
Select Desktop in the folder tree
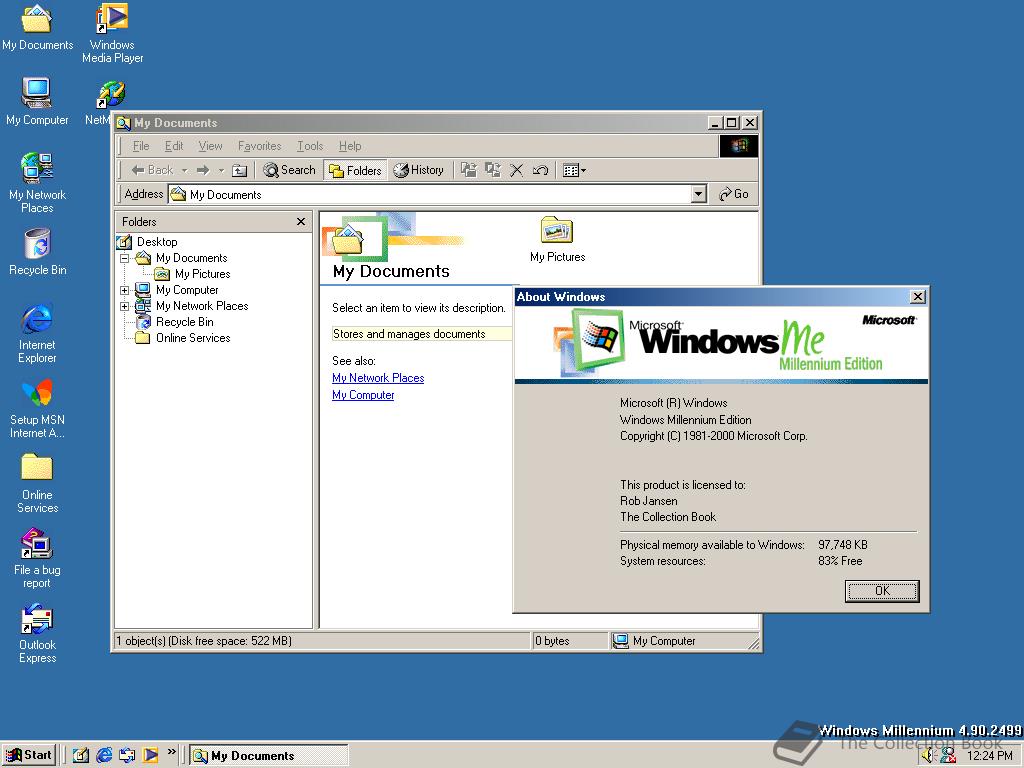point(157,242)
